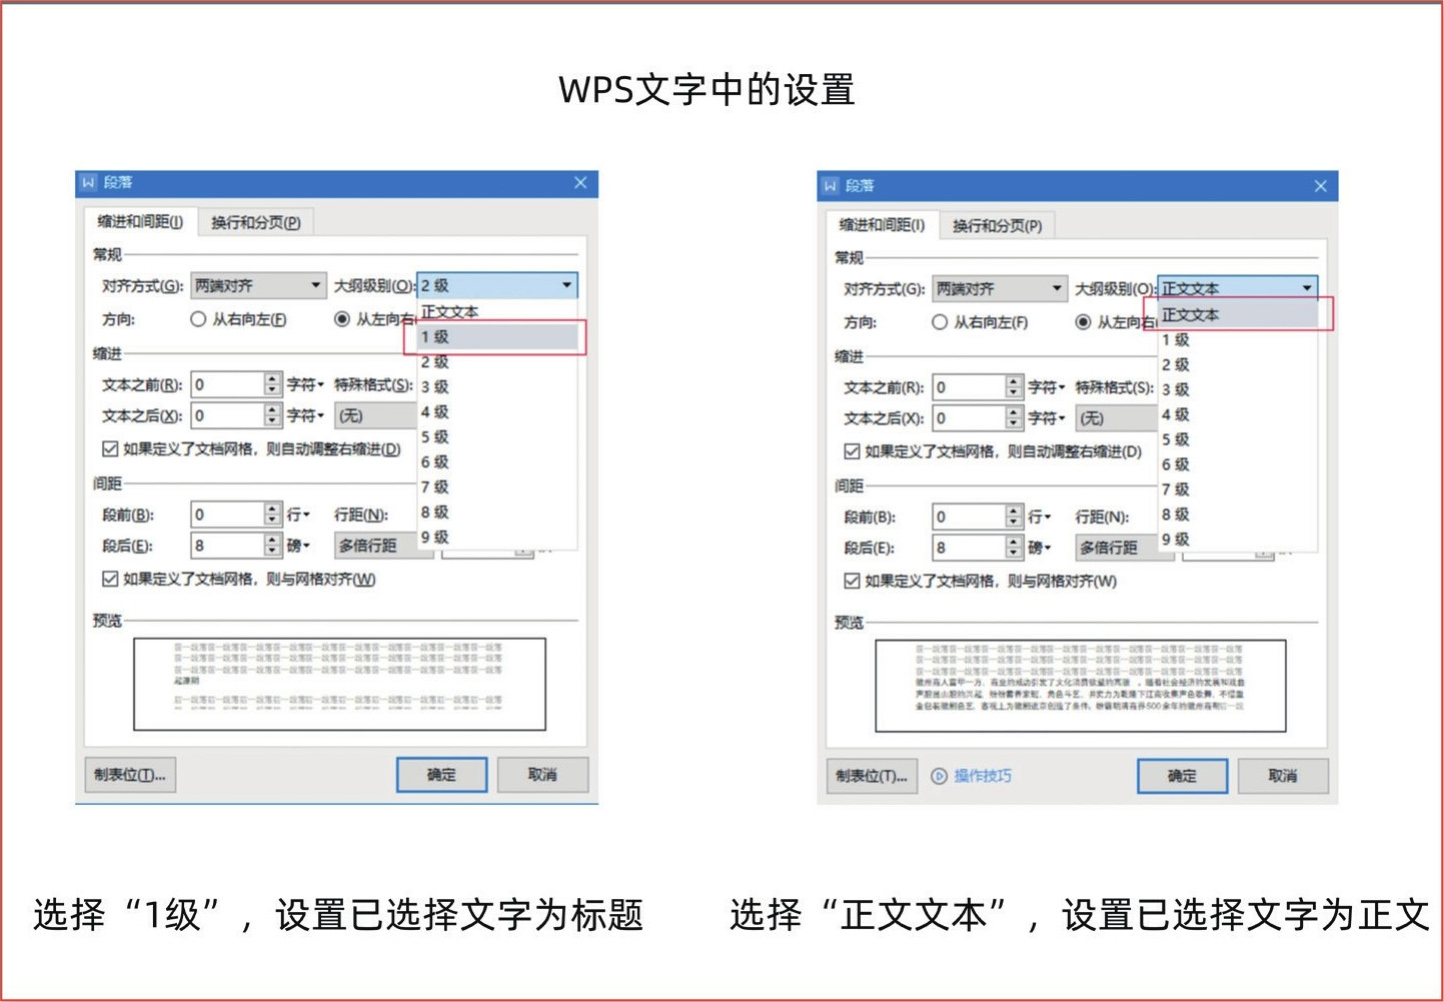Click 段后 spinner arrows in the left dialog
This screenshot has width=1444, height=1002.
[273, 545]
